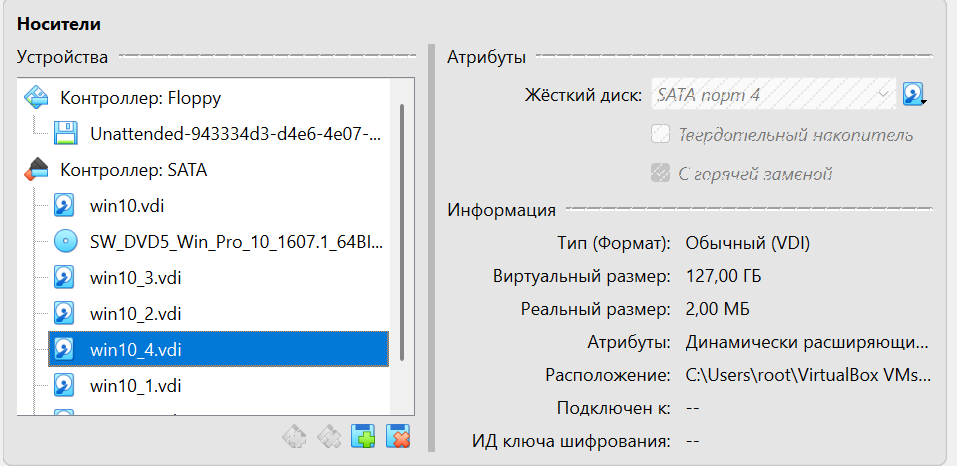Click the devices list vertical scrollbar
This screenshot has height=466, width=957.
tap(401, 232)
